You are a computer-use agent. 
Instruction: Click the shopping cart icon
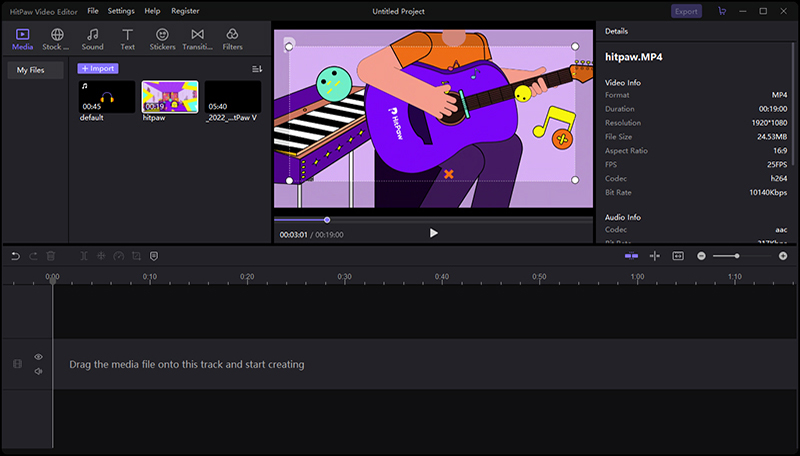tap(722, 11)
